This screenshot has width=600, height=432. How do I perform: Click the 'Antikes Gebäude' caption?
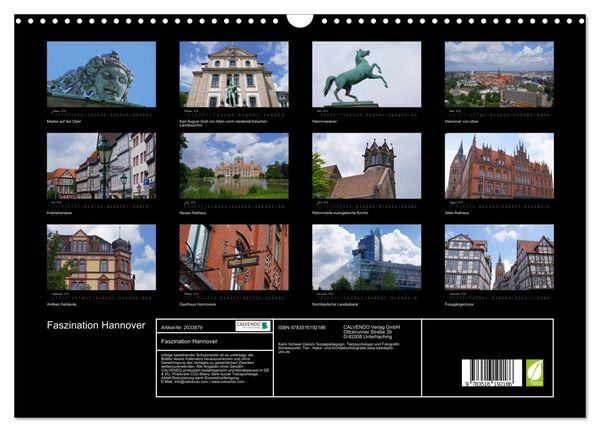(62, 304)
